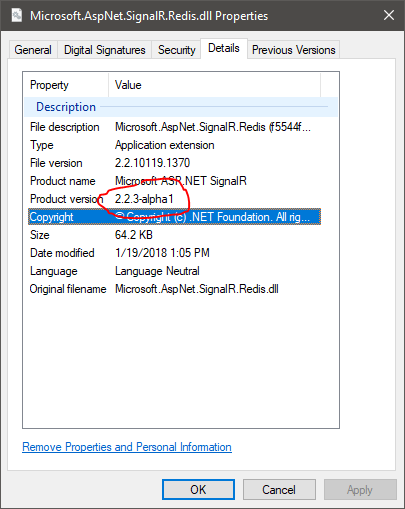Open the Previous Versions tab

click(x=294, y=50)
